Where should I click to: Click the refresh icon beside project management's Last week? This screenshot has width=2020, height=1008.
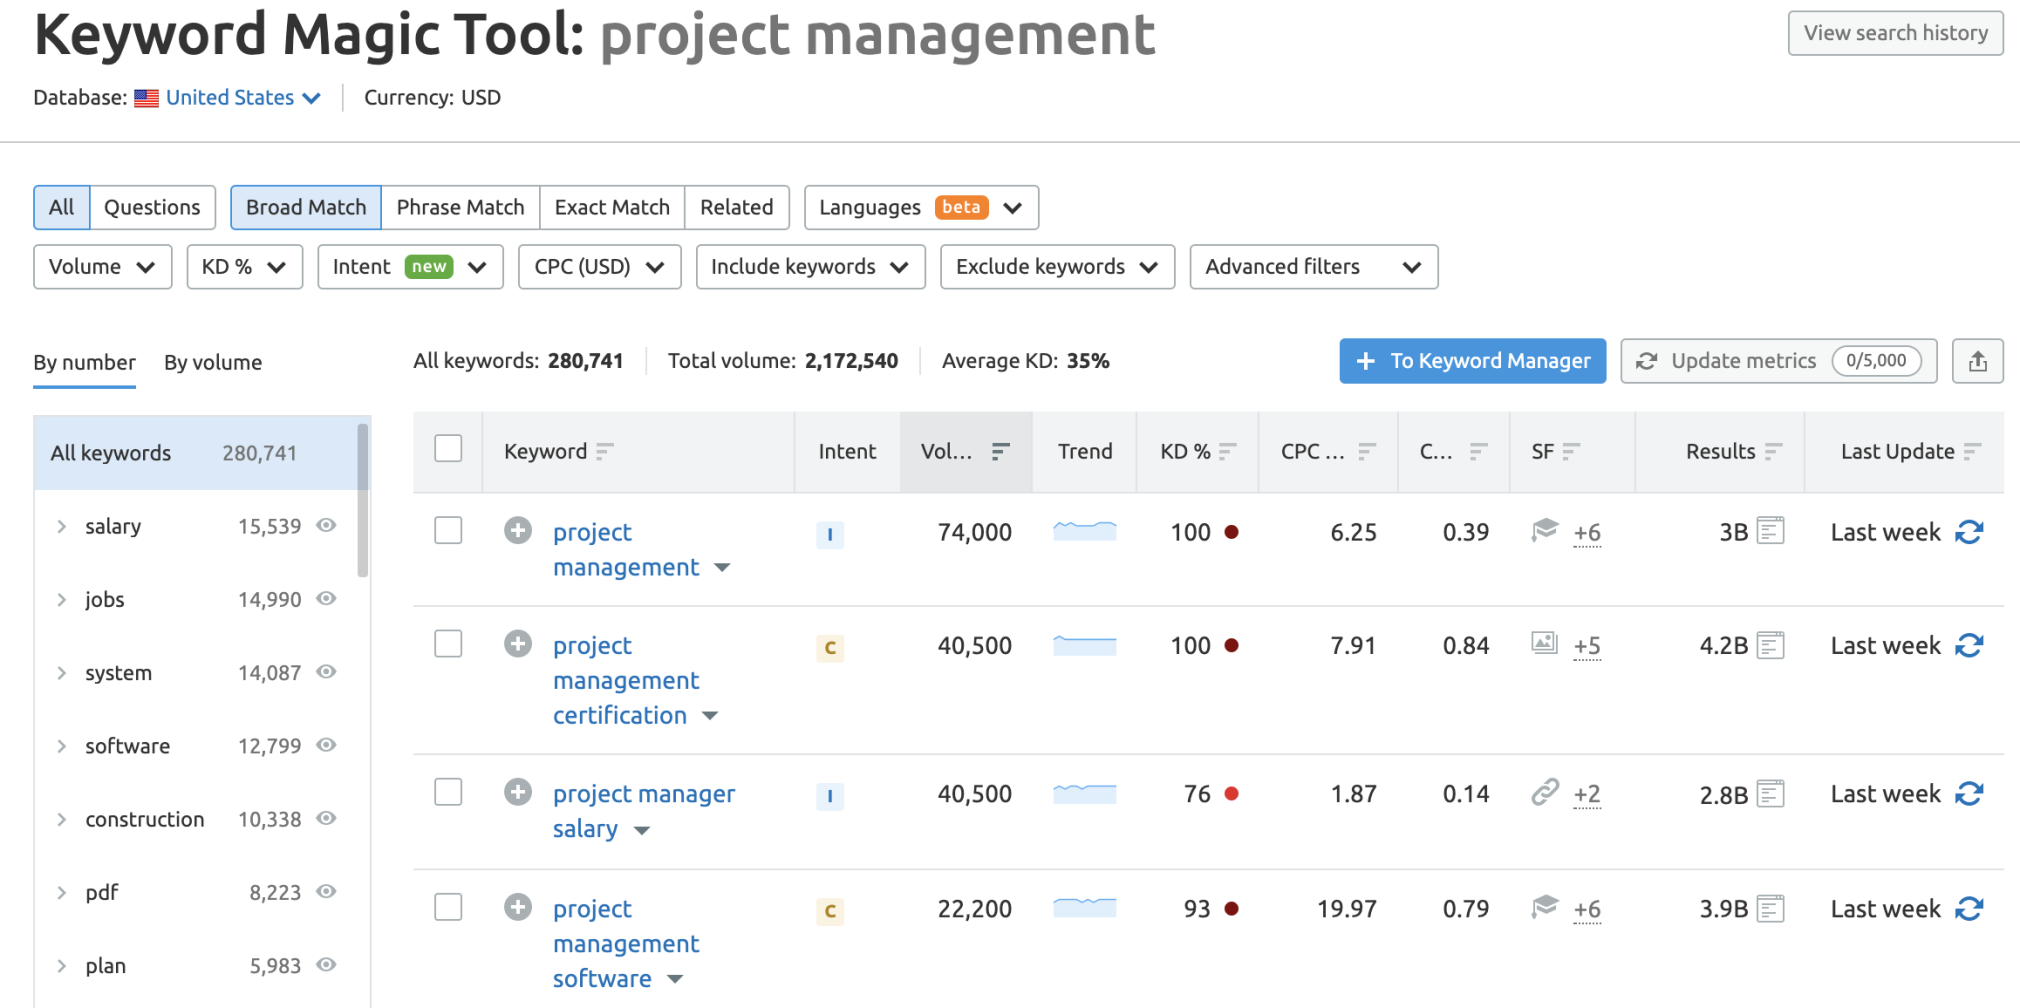1970,532
